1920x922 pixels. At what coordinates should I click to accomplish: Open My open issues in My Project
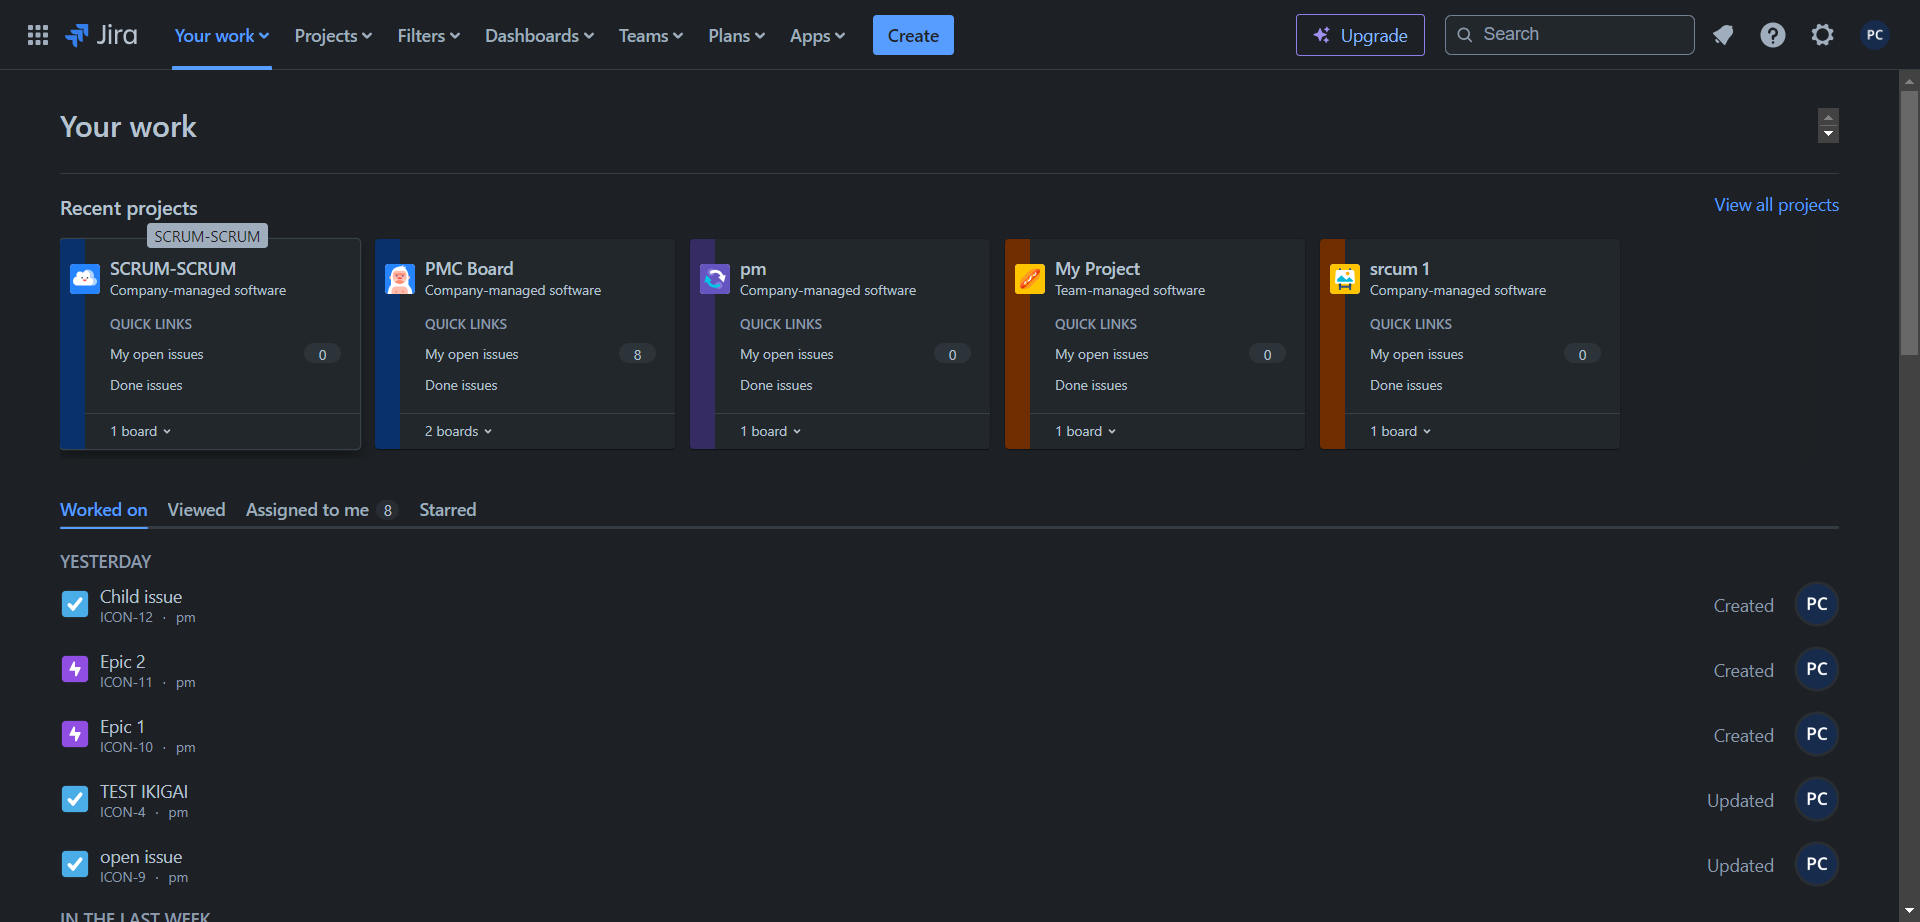[1102, 354]
